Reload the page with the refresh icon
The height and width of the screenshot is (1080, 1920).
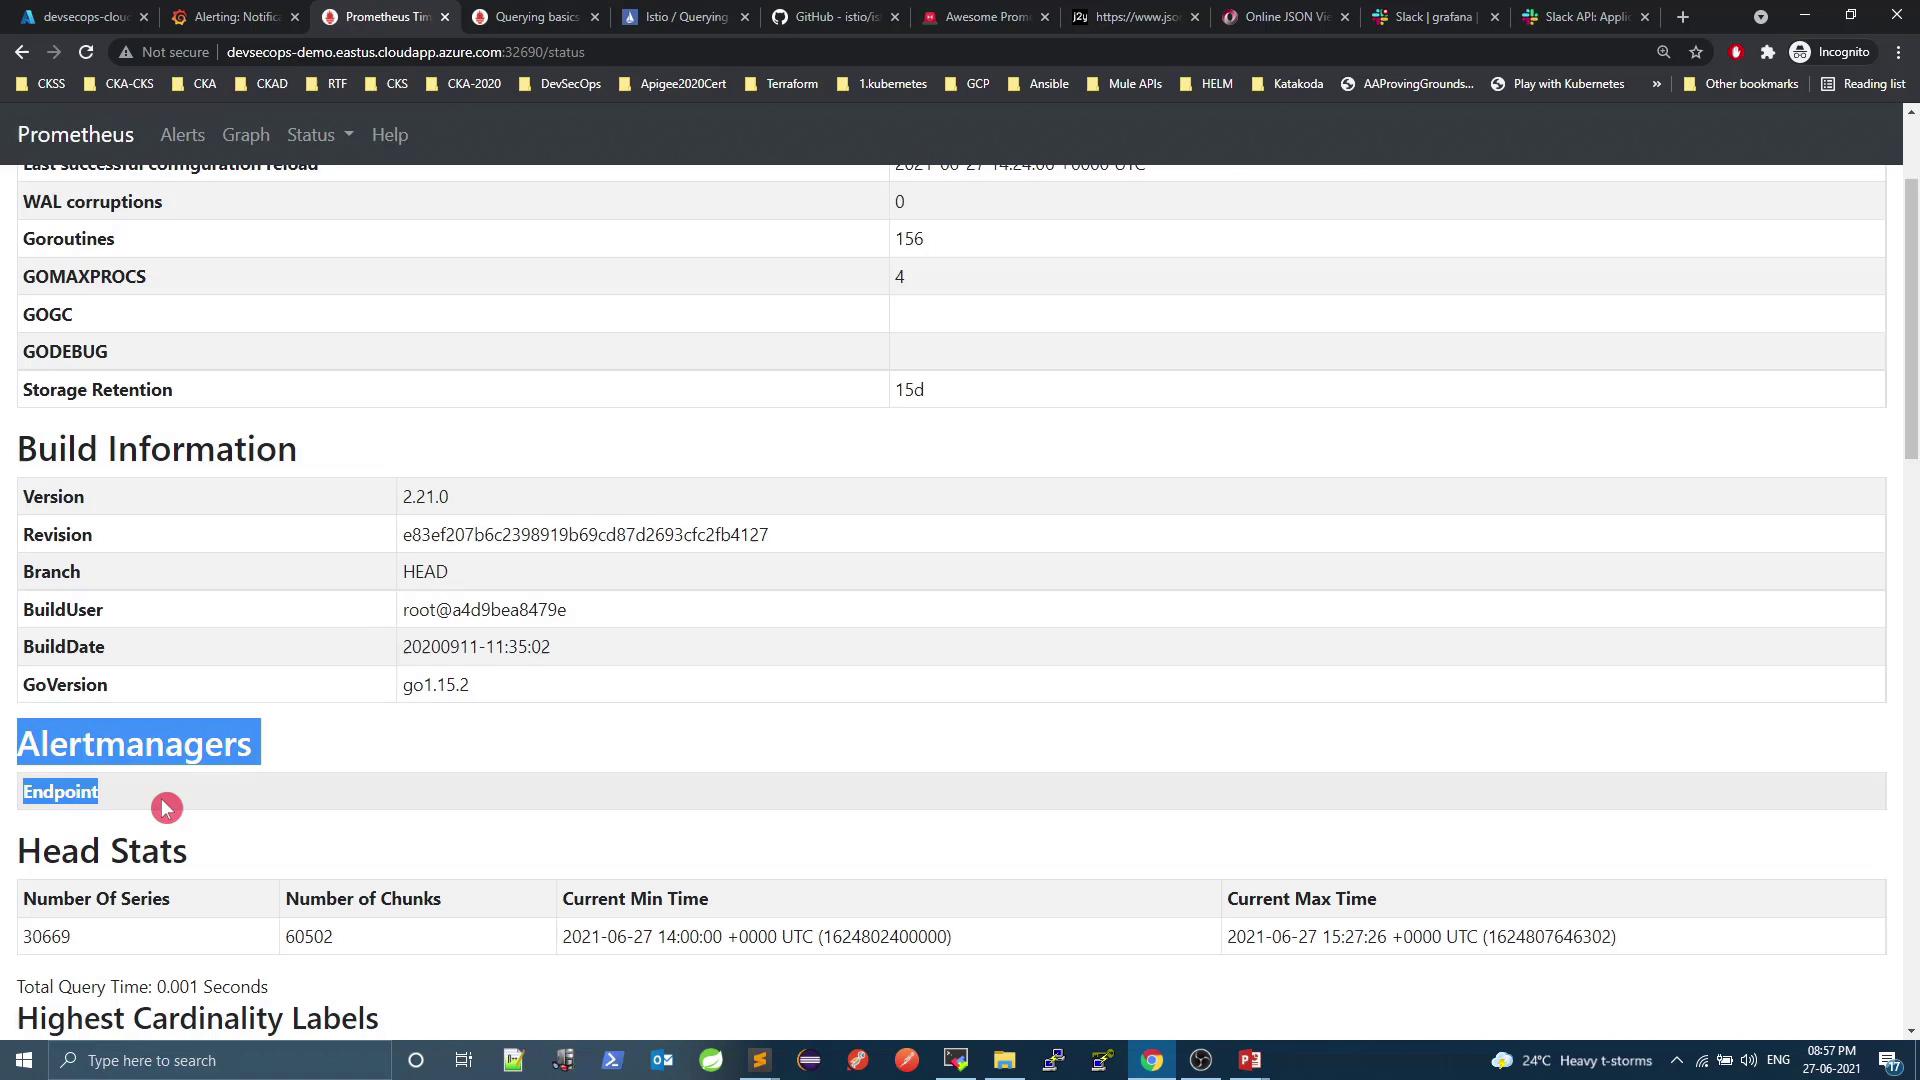click(x=86, y=52)
